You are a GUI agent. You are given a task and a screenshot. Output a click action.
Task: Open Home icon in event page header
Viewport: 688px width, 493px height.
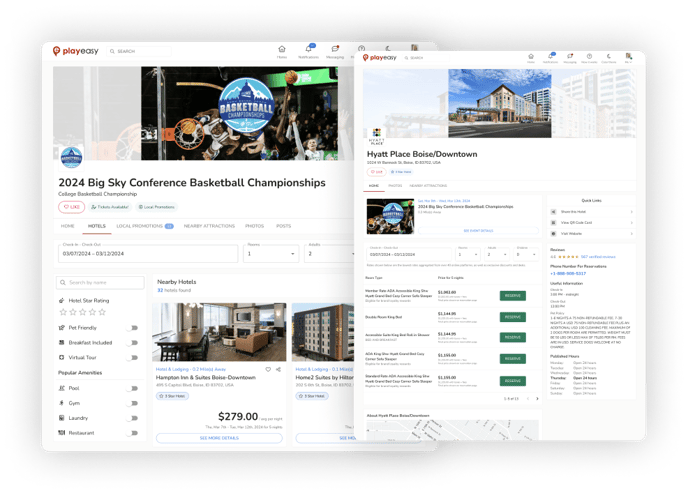pos(282,49)
